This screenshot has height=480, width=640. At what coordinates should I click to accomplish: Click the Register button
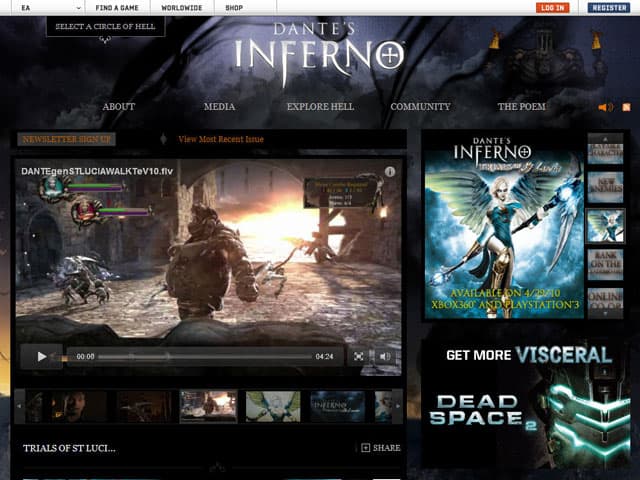pyautogui.click(x=608, y=7)
